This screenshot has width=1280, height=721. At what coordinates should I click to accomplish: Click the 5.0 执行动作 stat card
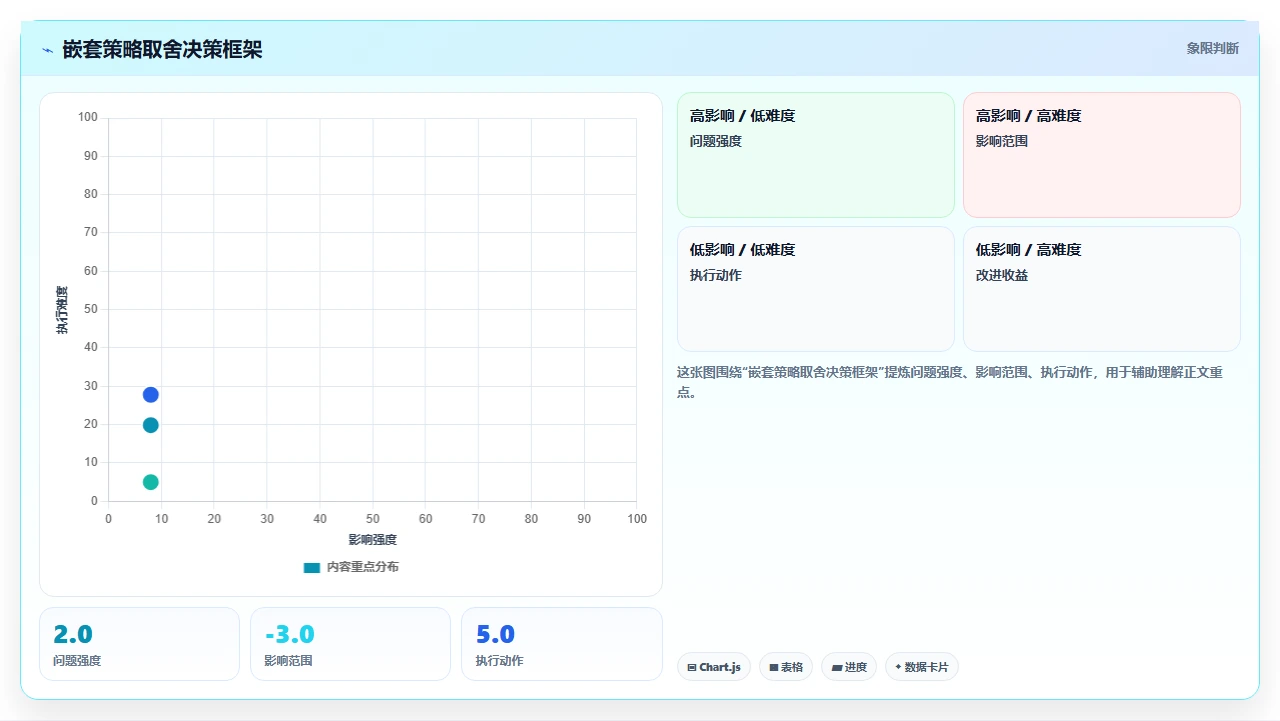pos(562,644)
